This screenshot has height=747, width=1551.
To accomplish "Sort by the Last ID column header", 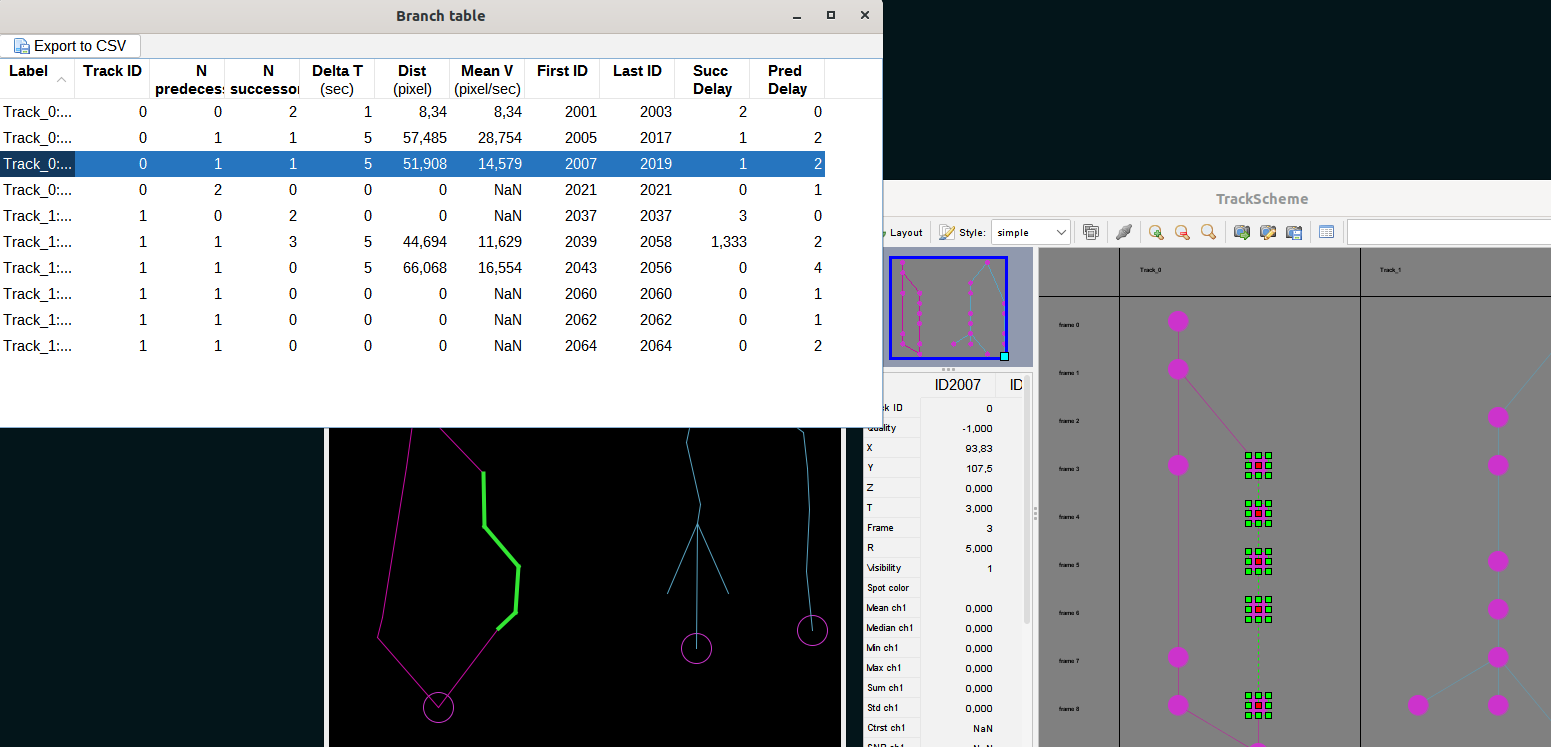I will pos(637,79).
